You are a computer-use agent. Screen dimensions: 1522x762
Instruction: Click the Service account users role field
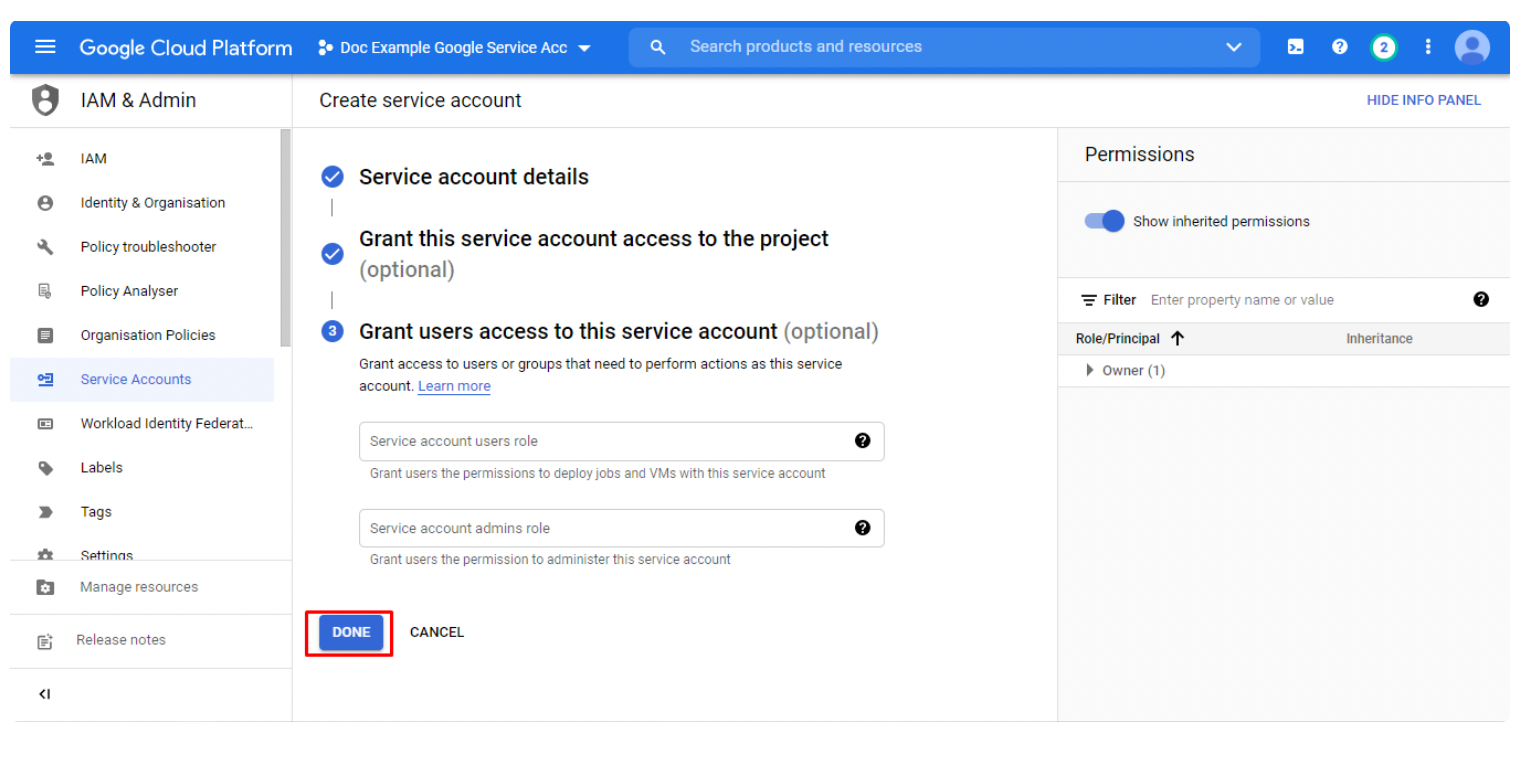pyautogui.click(x=621, y=441)
